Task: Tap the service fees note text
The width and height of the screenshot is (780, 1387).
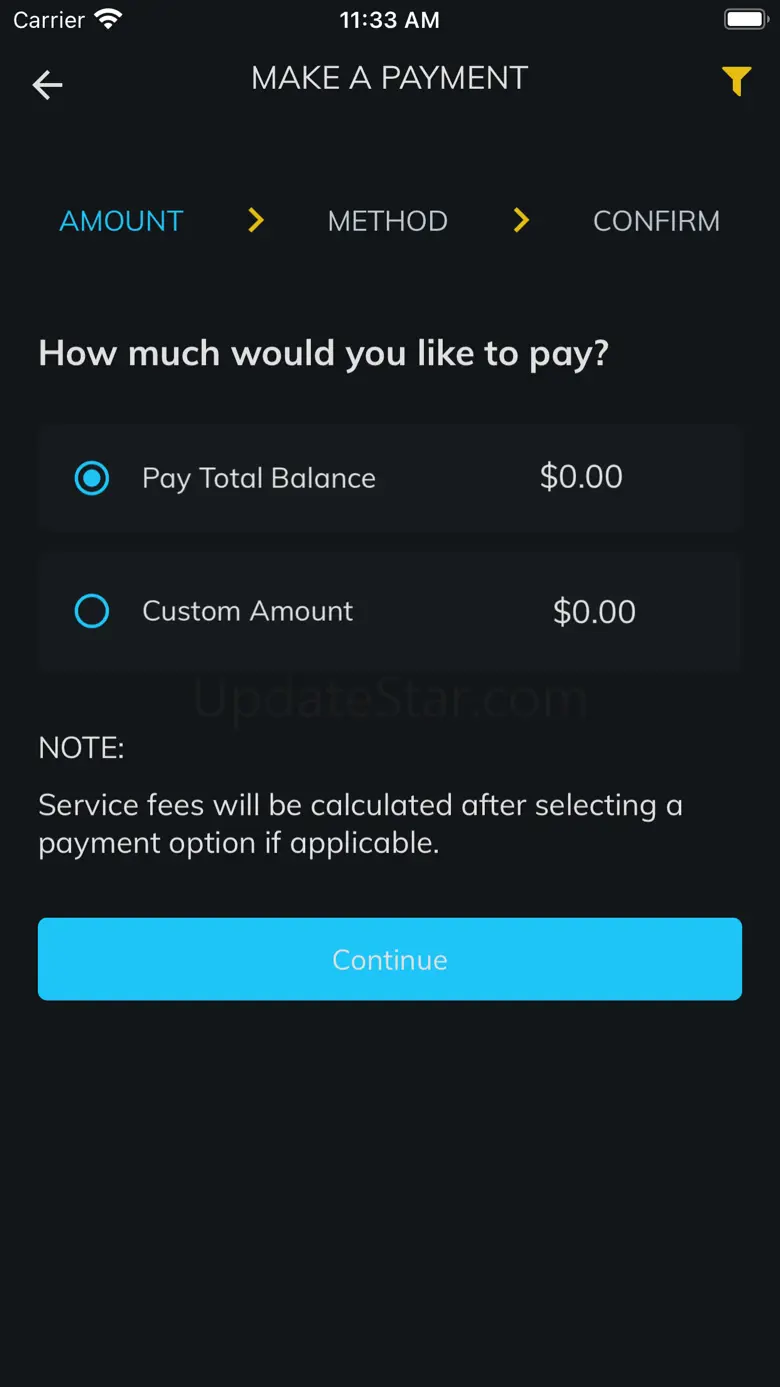Action: [360, 824]
